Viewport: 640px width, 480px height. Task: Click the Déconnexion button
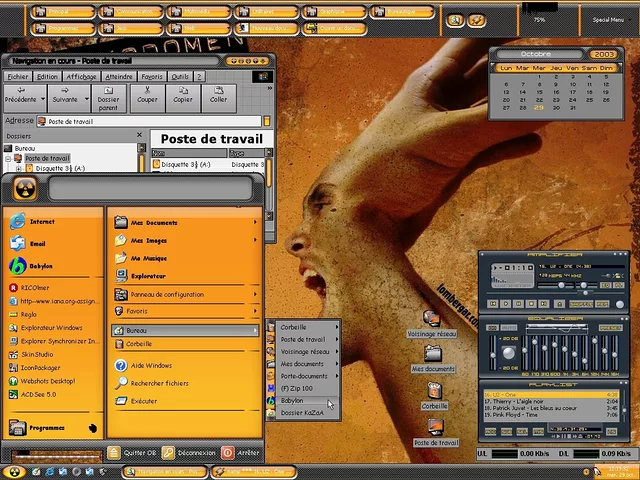pos(188,453)
